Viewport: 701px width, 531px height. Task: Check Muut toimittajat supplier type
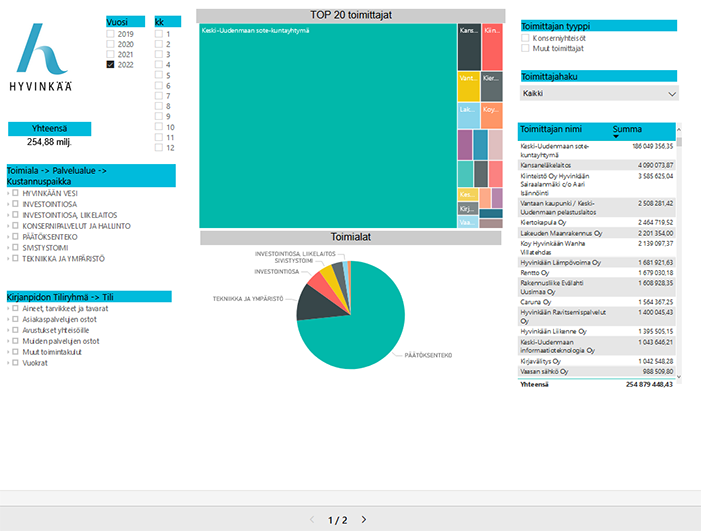point(525,48)
